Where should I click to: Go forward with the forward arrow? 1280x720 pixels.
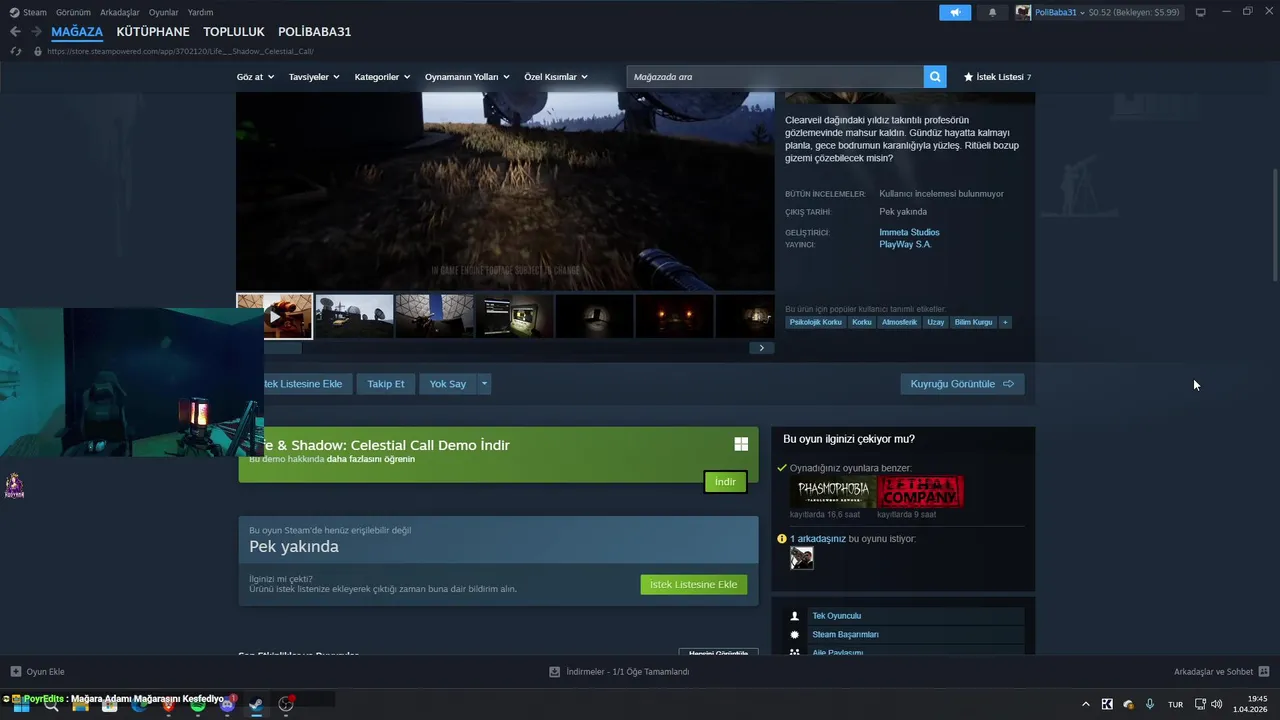[x=37, y=32]
